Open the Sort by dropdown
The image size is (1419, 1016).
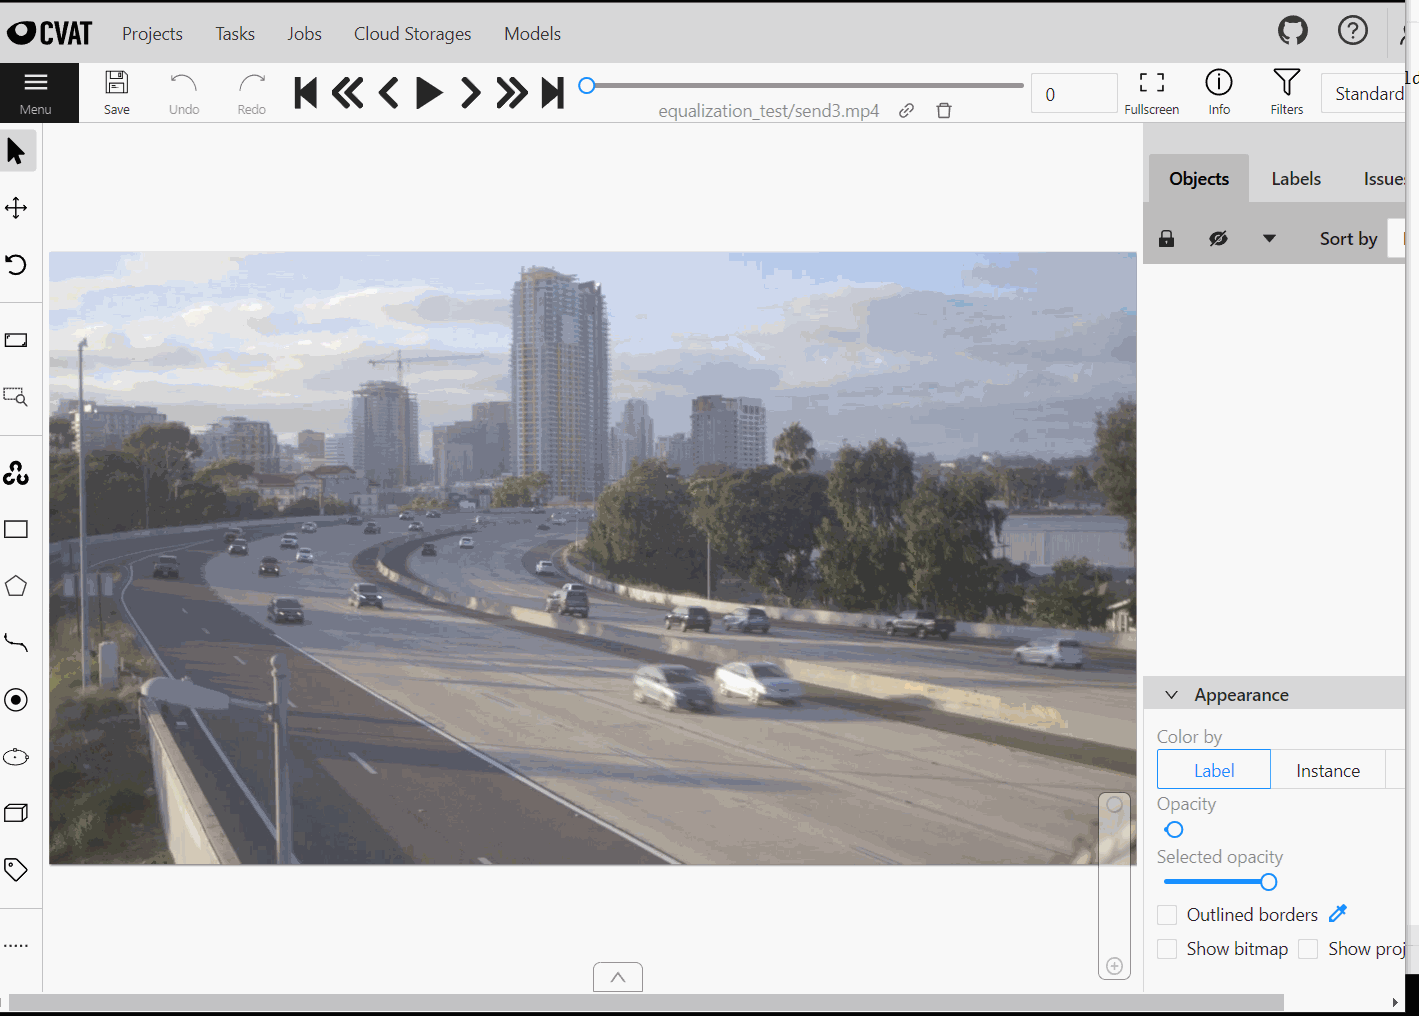coord(1397,239)
